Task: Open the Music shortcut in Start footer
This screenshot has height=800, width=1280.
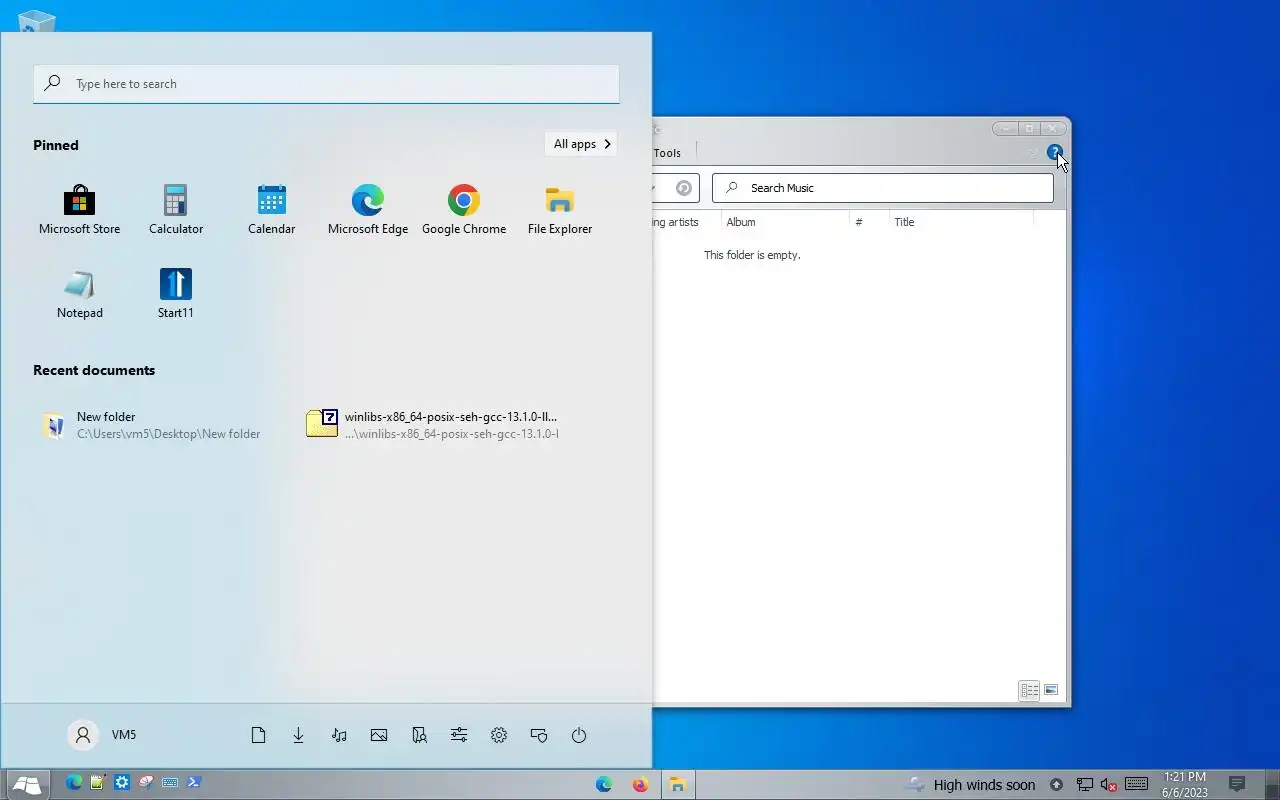Action: 339,735
